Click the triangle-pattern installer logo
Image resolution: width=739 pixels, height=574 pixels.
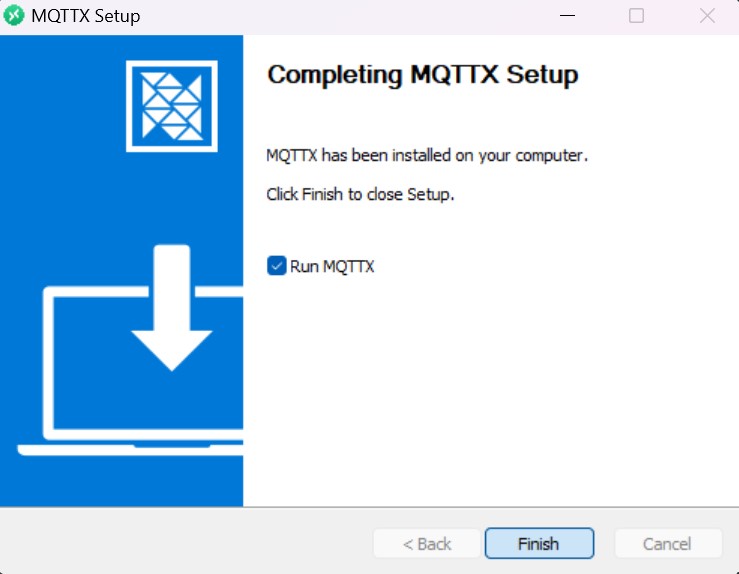(x=172, y=106)
